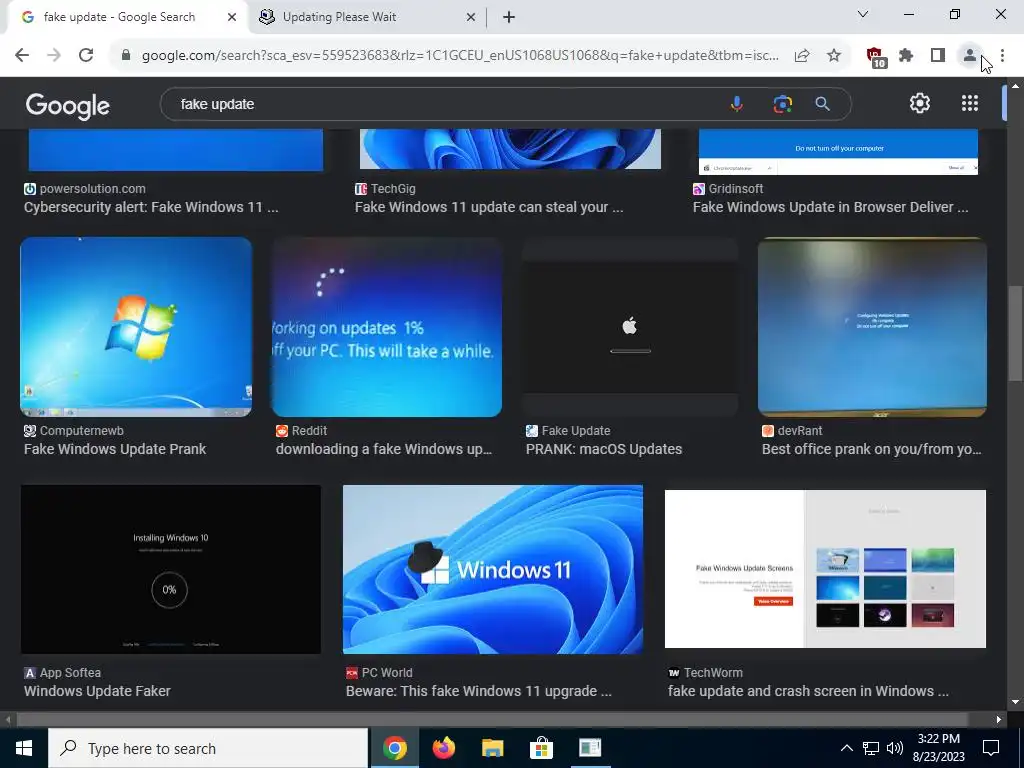Open the Windows Start menu

tap(24, 748)
